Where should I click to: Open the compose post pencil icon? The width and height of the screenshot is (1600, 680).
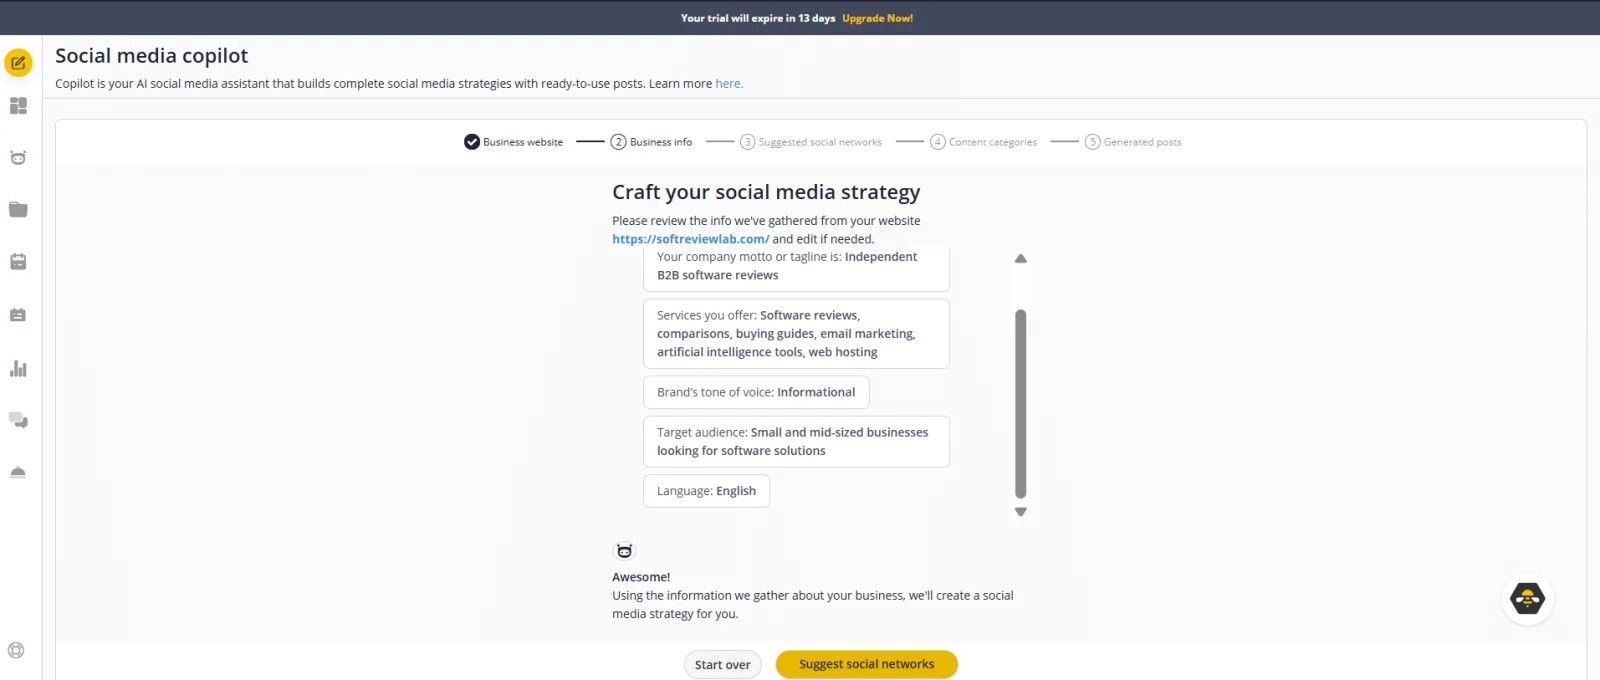point(18,63)
